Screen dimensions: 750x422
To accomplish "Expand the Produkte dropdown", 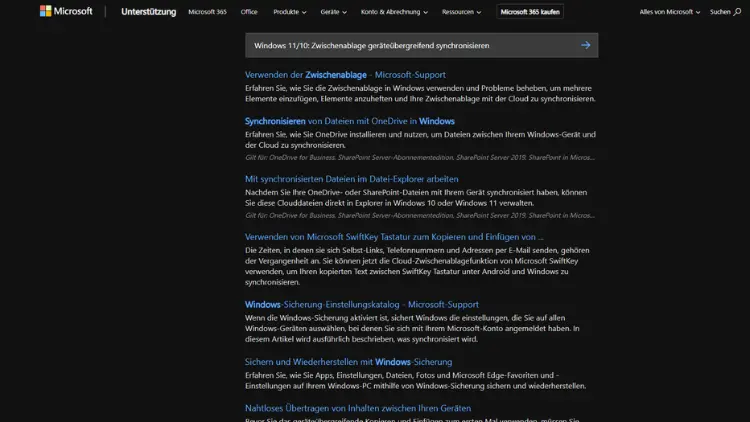I will 289,11.
